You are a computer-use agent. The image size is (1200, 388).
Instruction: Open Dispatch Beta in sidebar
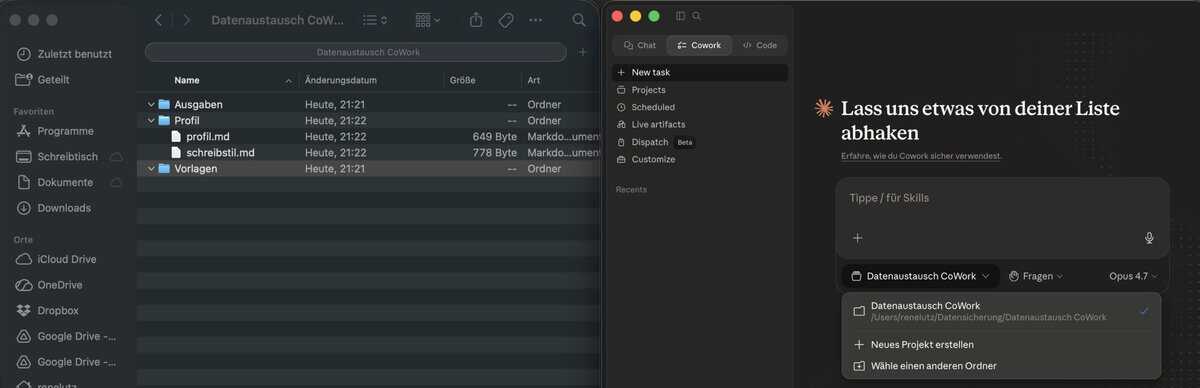pyautogui.click(x=700, y=142)
